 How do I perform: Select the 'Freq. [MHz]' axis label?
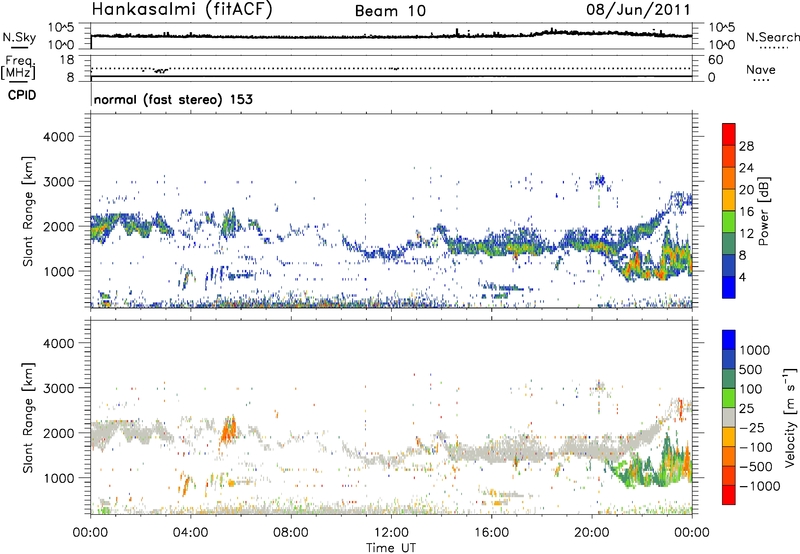[18, 68]
